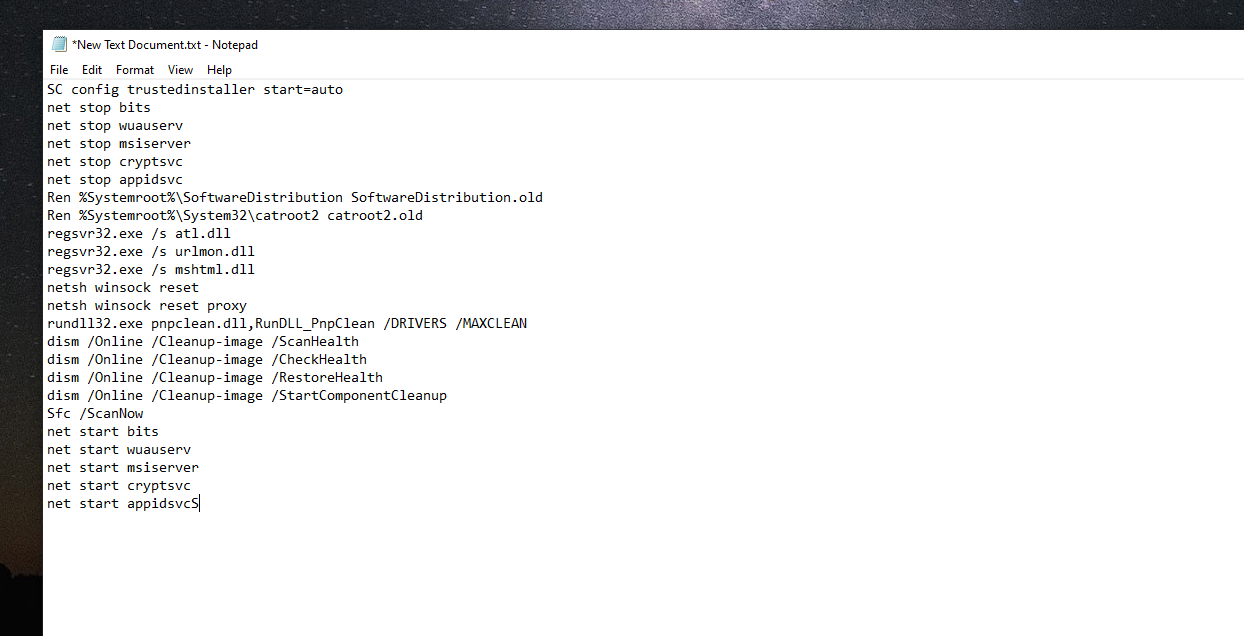Click the "/RestoreHealth" text in dism line

(x=326, y=378)
